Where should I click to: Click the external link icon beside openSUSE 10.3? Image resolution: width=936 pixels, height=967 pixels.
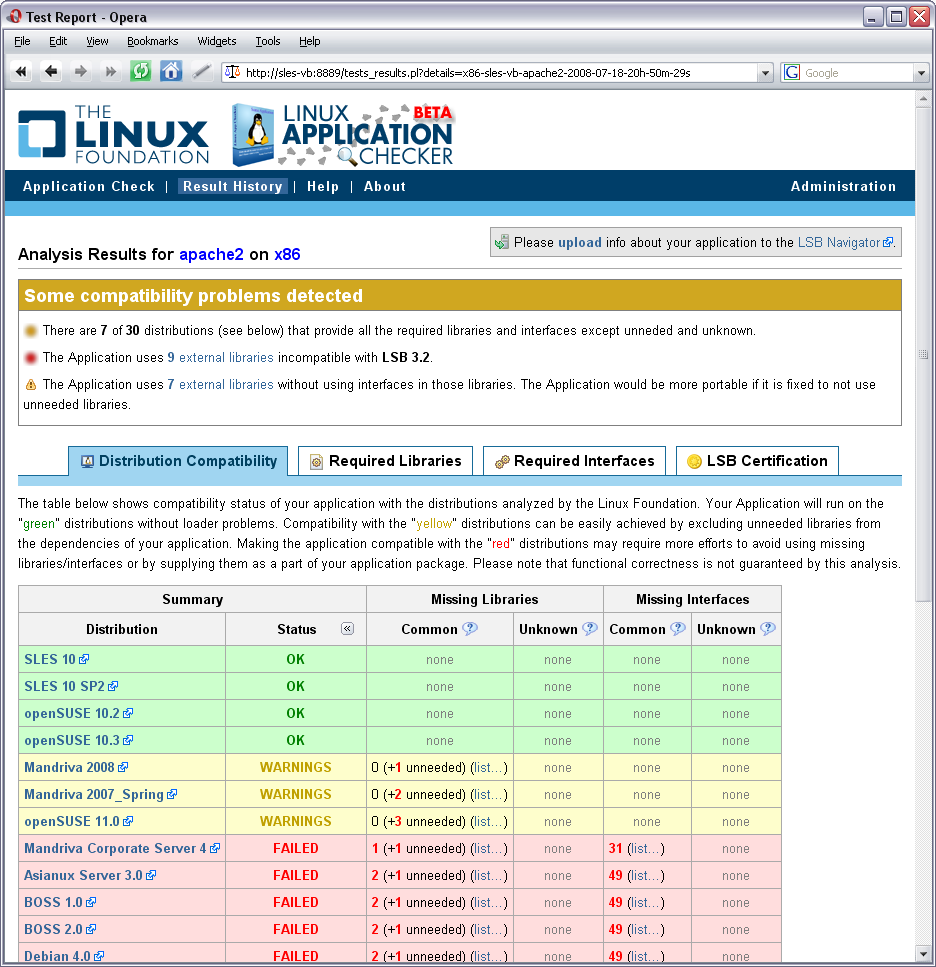(x=128, y=740)
